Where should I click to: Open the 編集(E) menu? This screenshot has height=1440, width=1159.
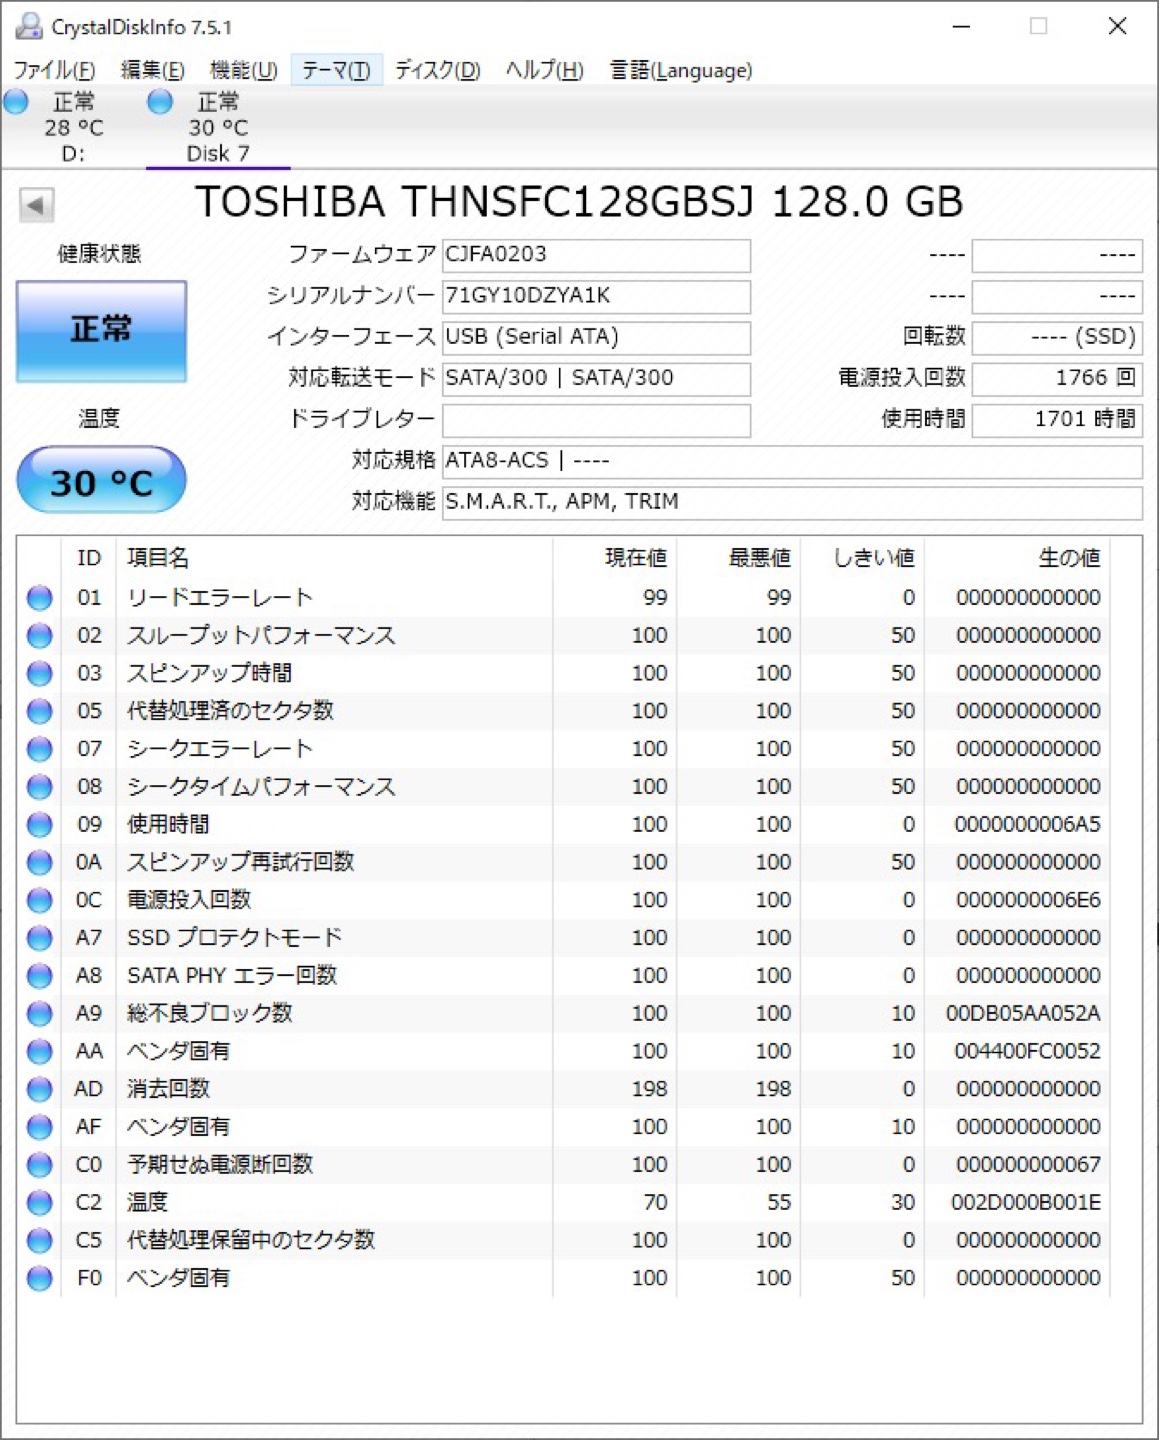(152, 70)
